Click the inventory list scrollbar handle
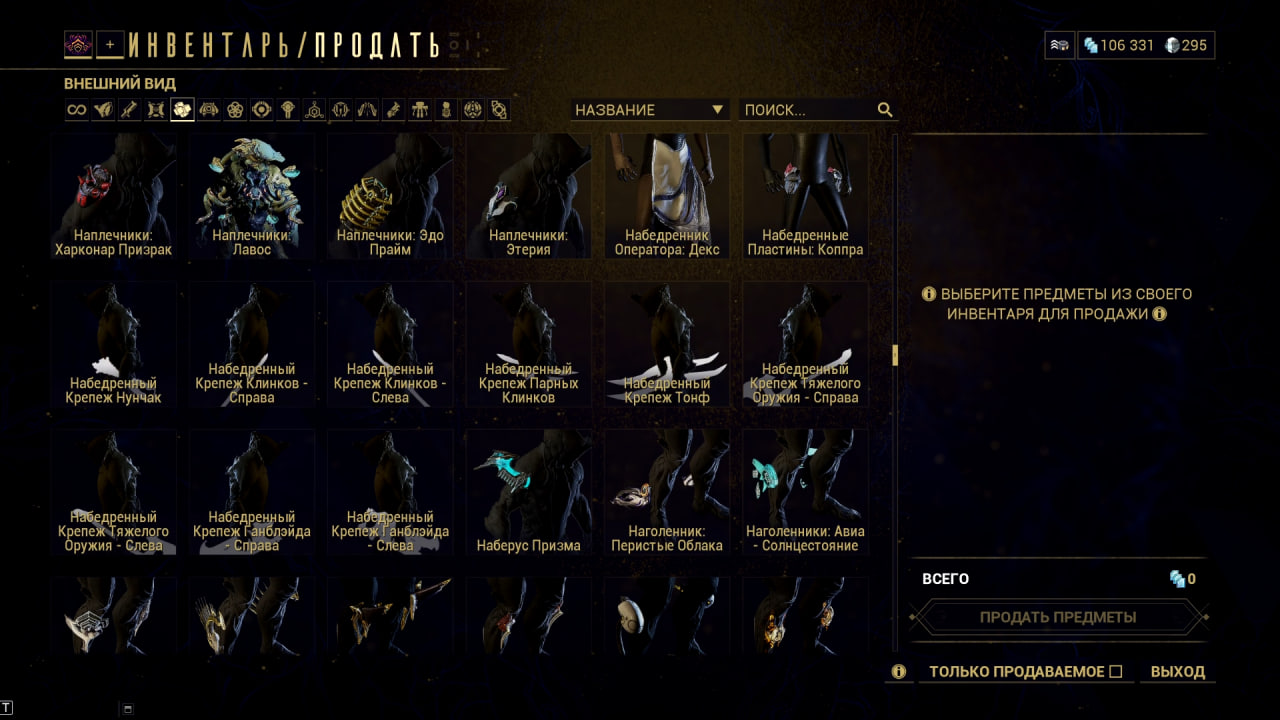 [895, 355]
